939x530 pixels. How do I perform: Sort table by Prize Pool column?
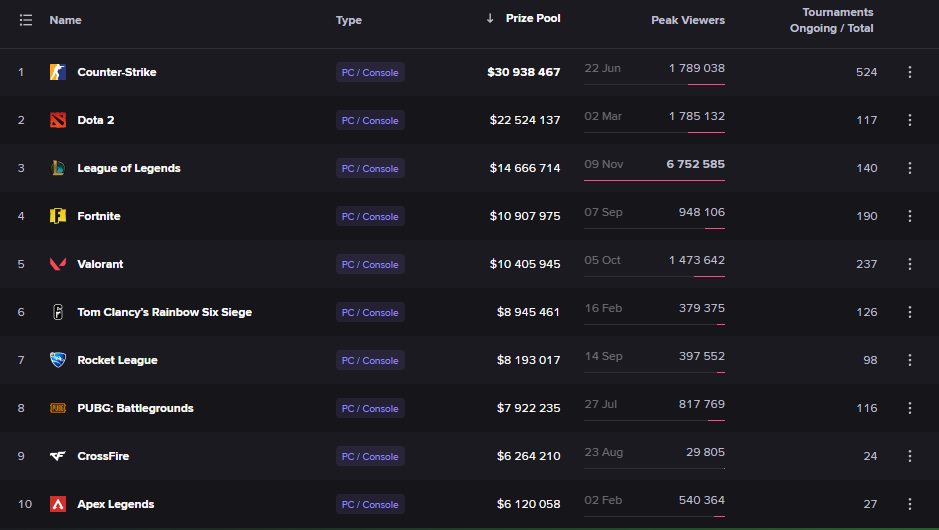(532, 19)
